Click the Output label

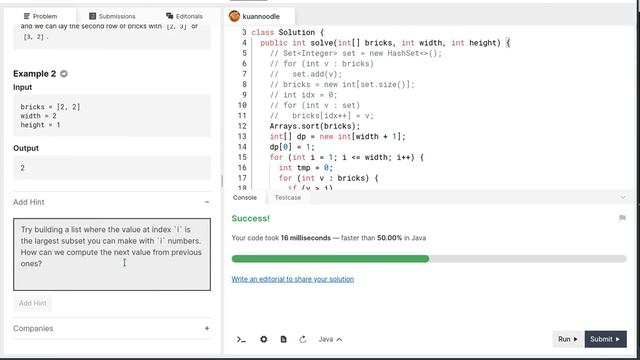26,148
